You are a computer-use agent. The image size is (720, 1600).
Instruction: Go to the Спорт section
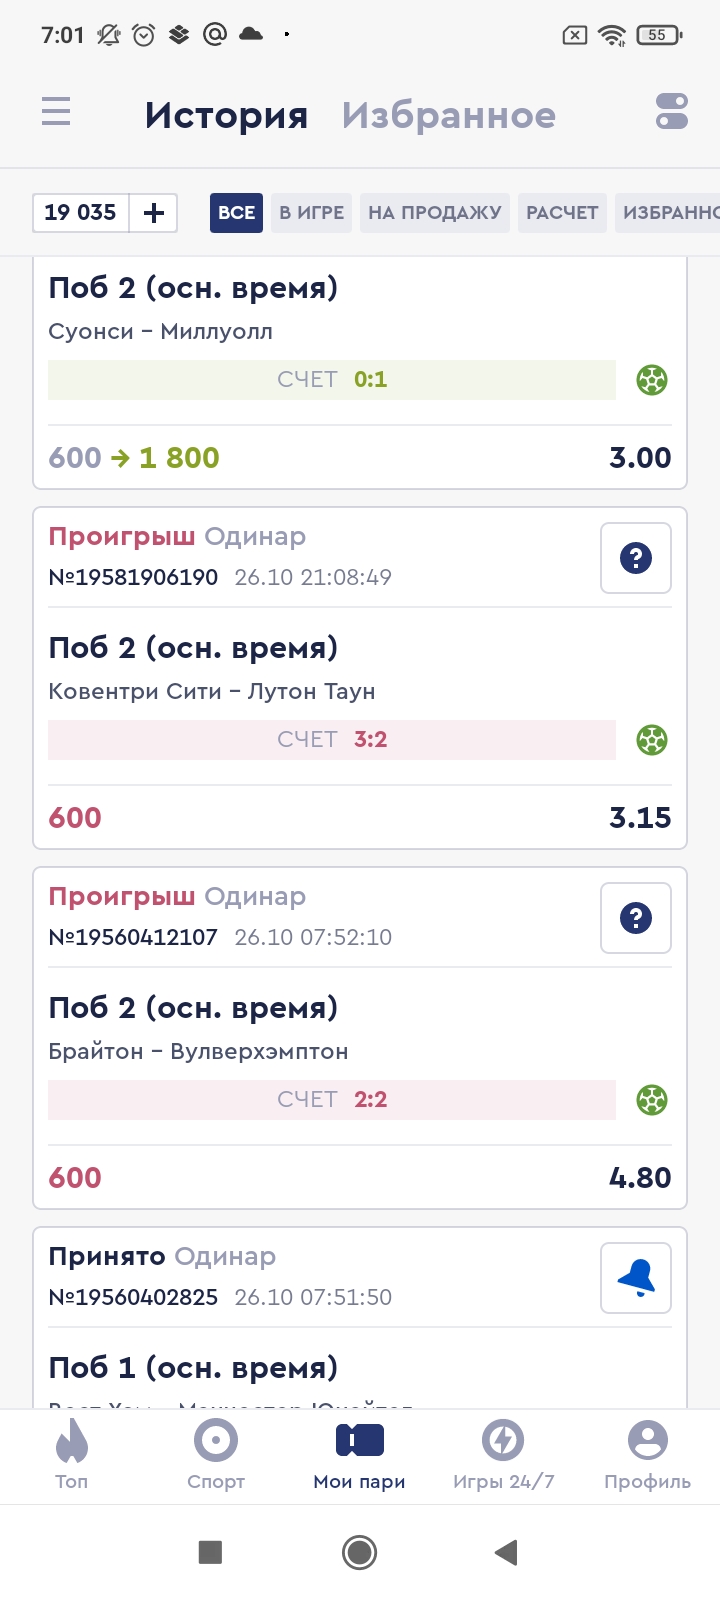[x=216, y=1455]
